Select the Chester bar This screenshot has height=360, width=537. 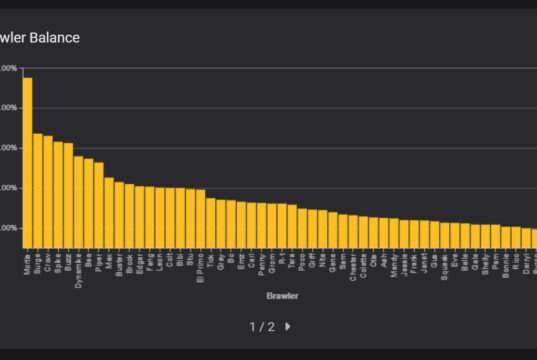tap(353, 232)
